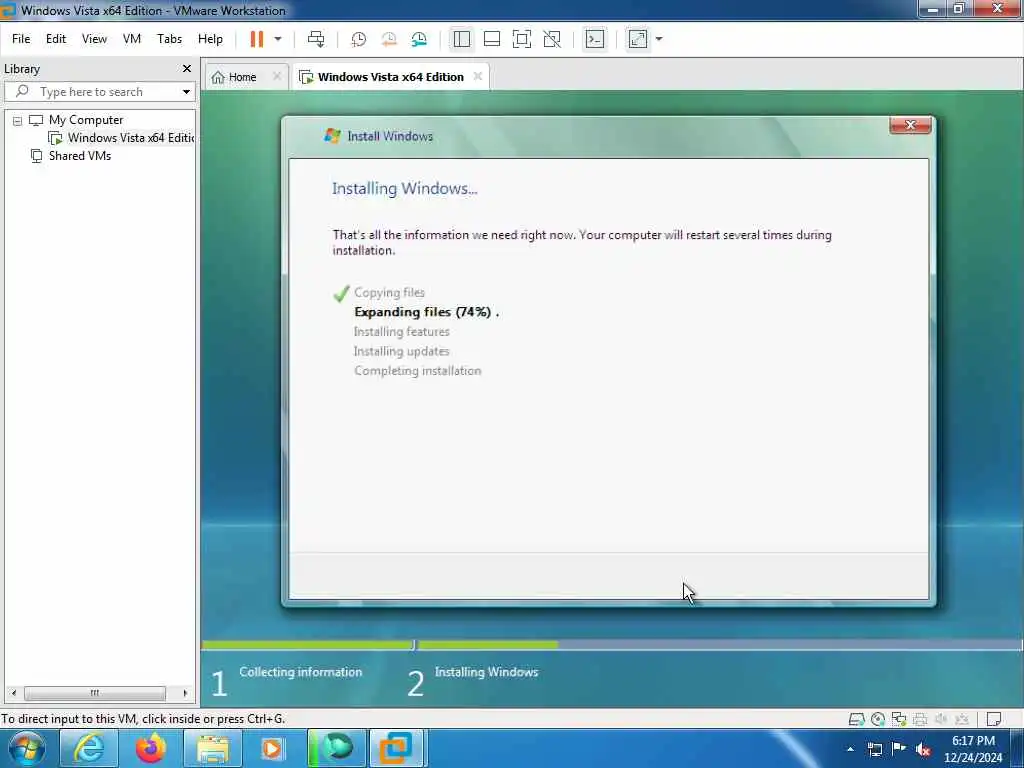This screenshot has width=1024, height=768.
Task: Revert VM to previous snapshot icon
Action: [389, 39]
